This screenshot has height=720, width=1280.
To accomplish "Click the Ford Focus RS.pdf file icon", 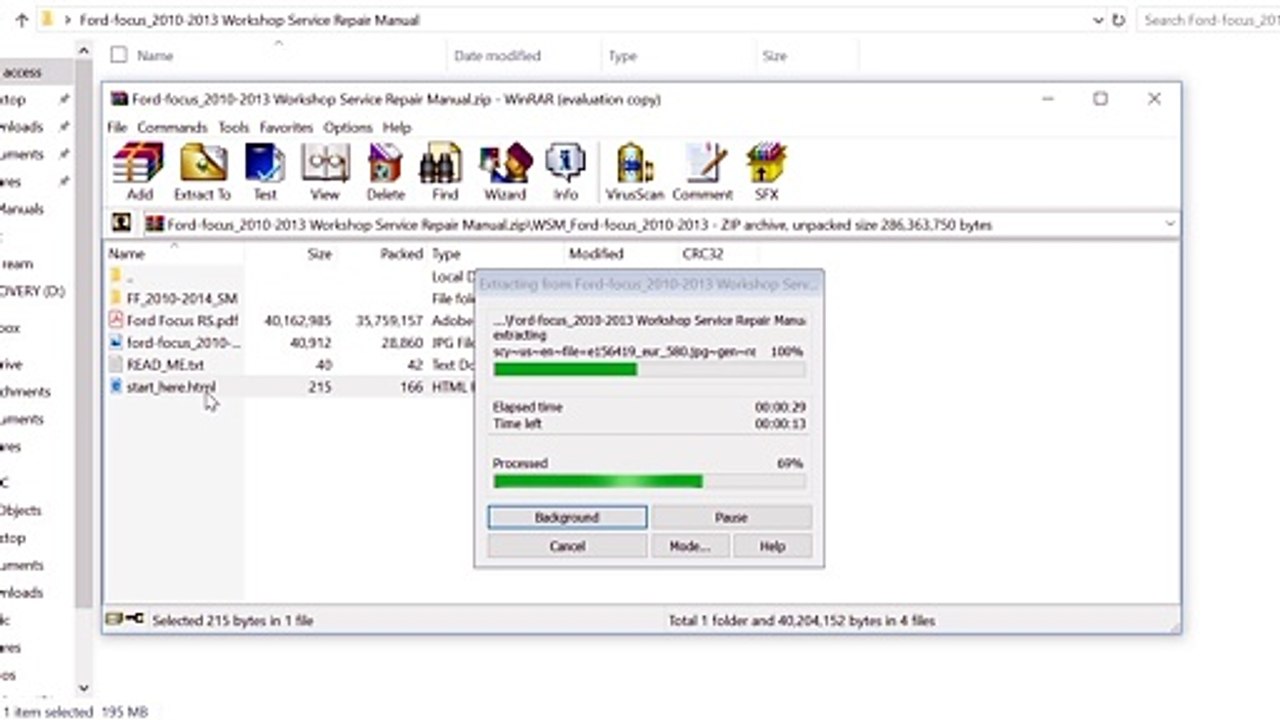I will (x=116, y=321).
